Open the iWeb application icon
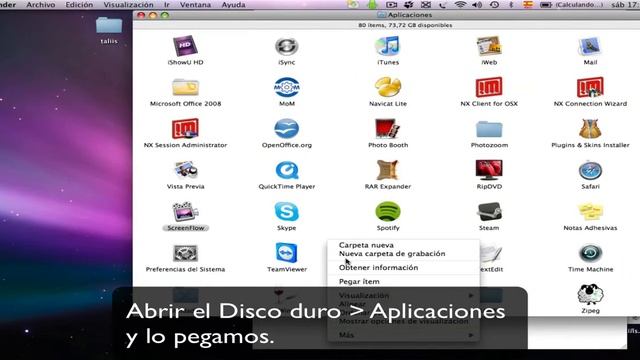 pyautogui.click(x=489, y=46)
